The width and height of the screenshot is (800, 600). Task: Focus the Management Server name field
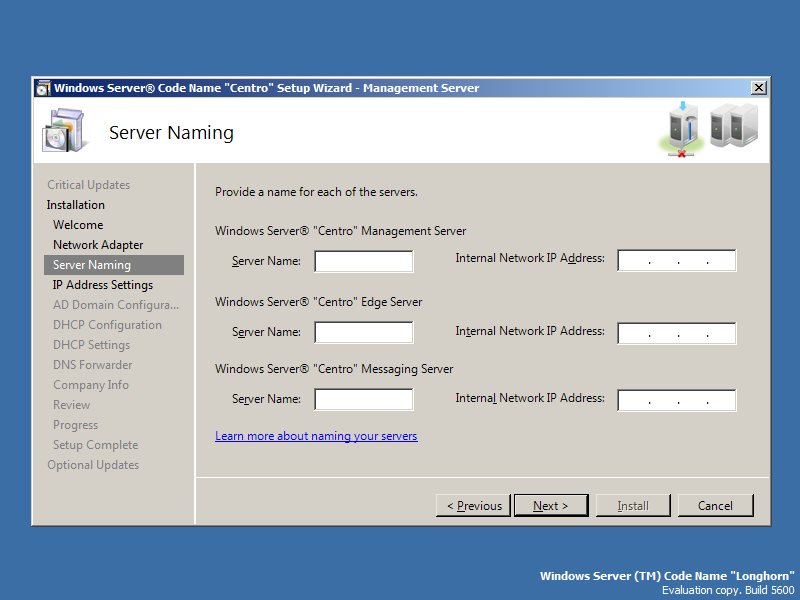364,261
